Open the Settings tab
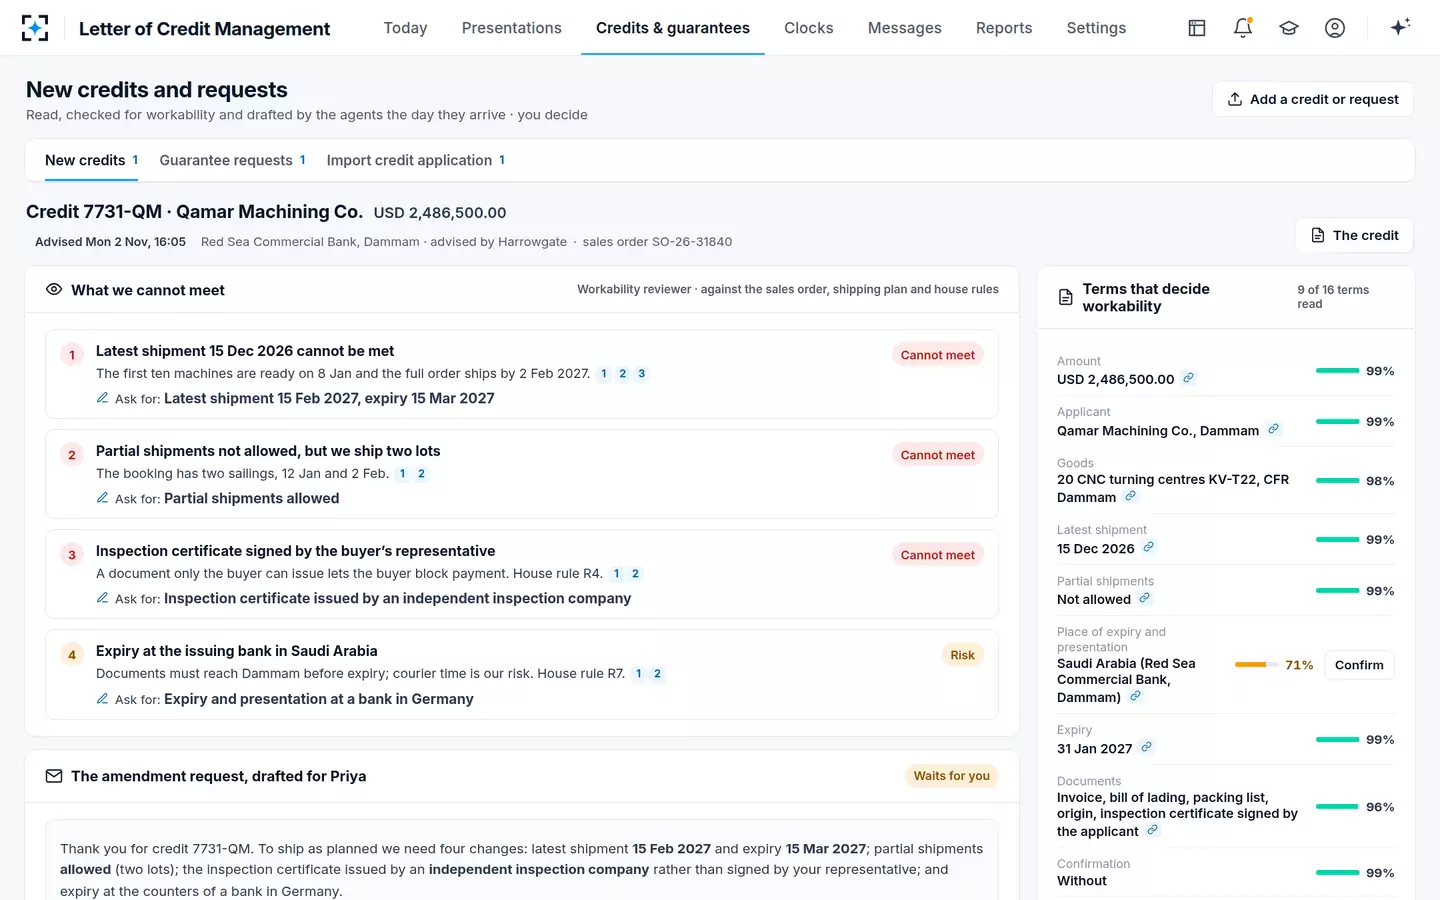Viewport: 1440px width, 900px height. (1096, 28)
